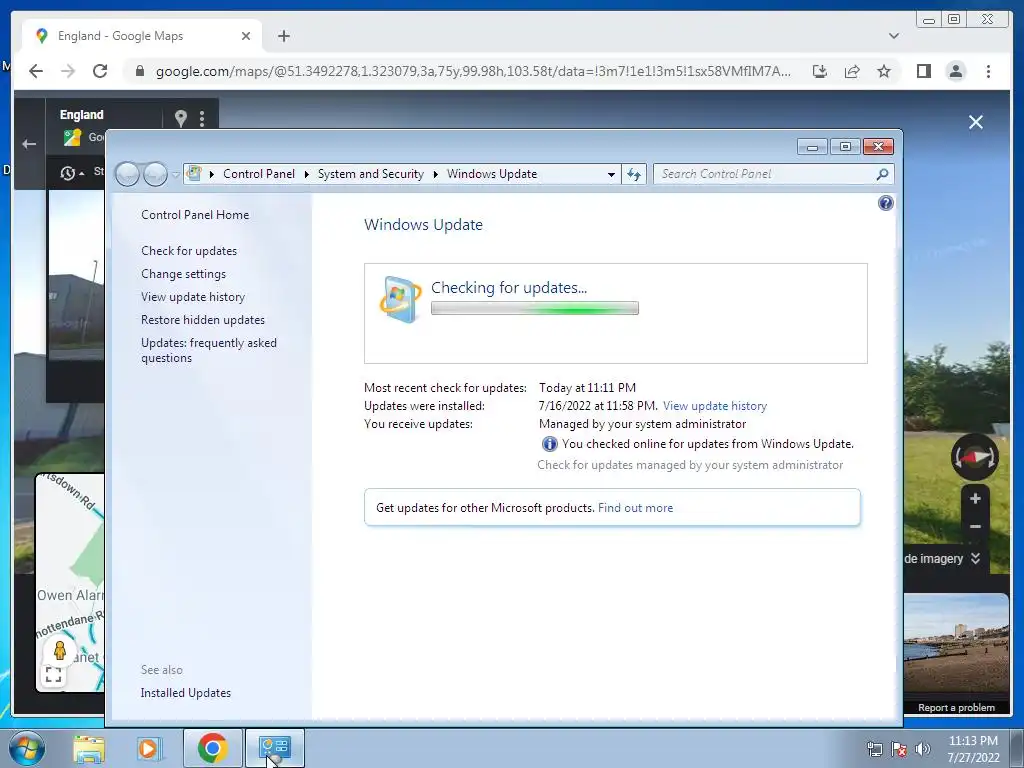Click the share page icon in Chrome

click(852, 71)
